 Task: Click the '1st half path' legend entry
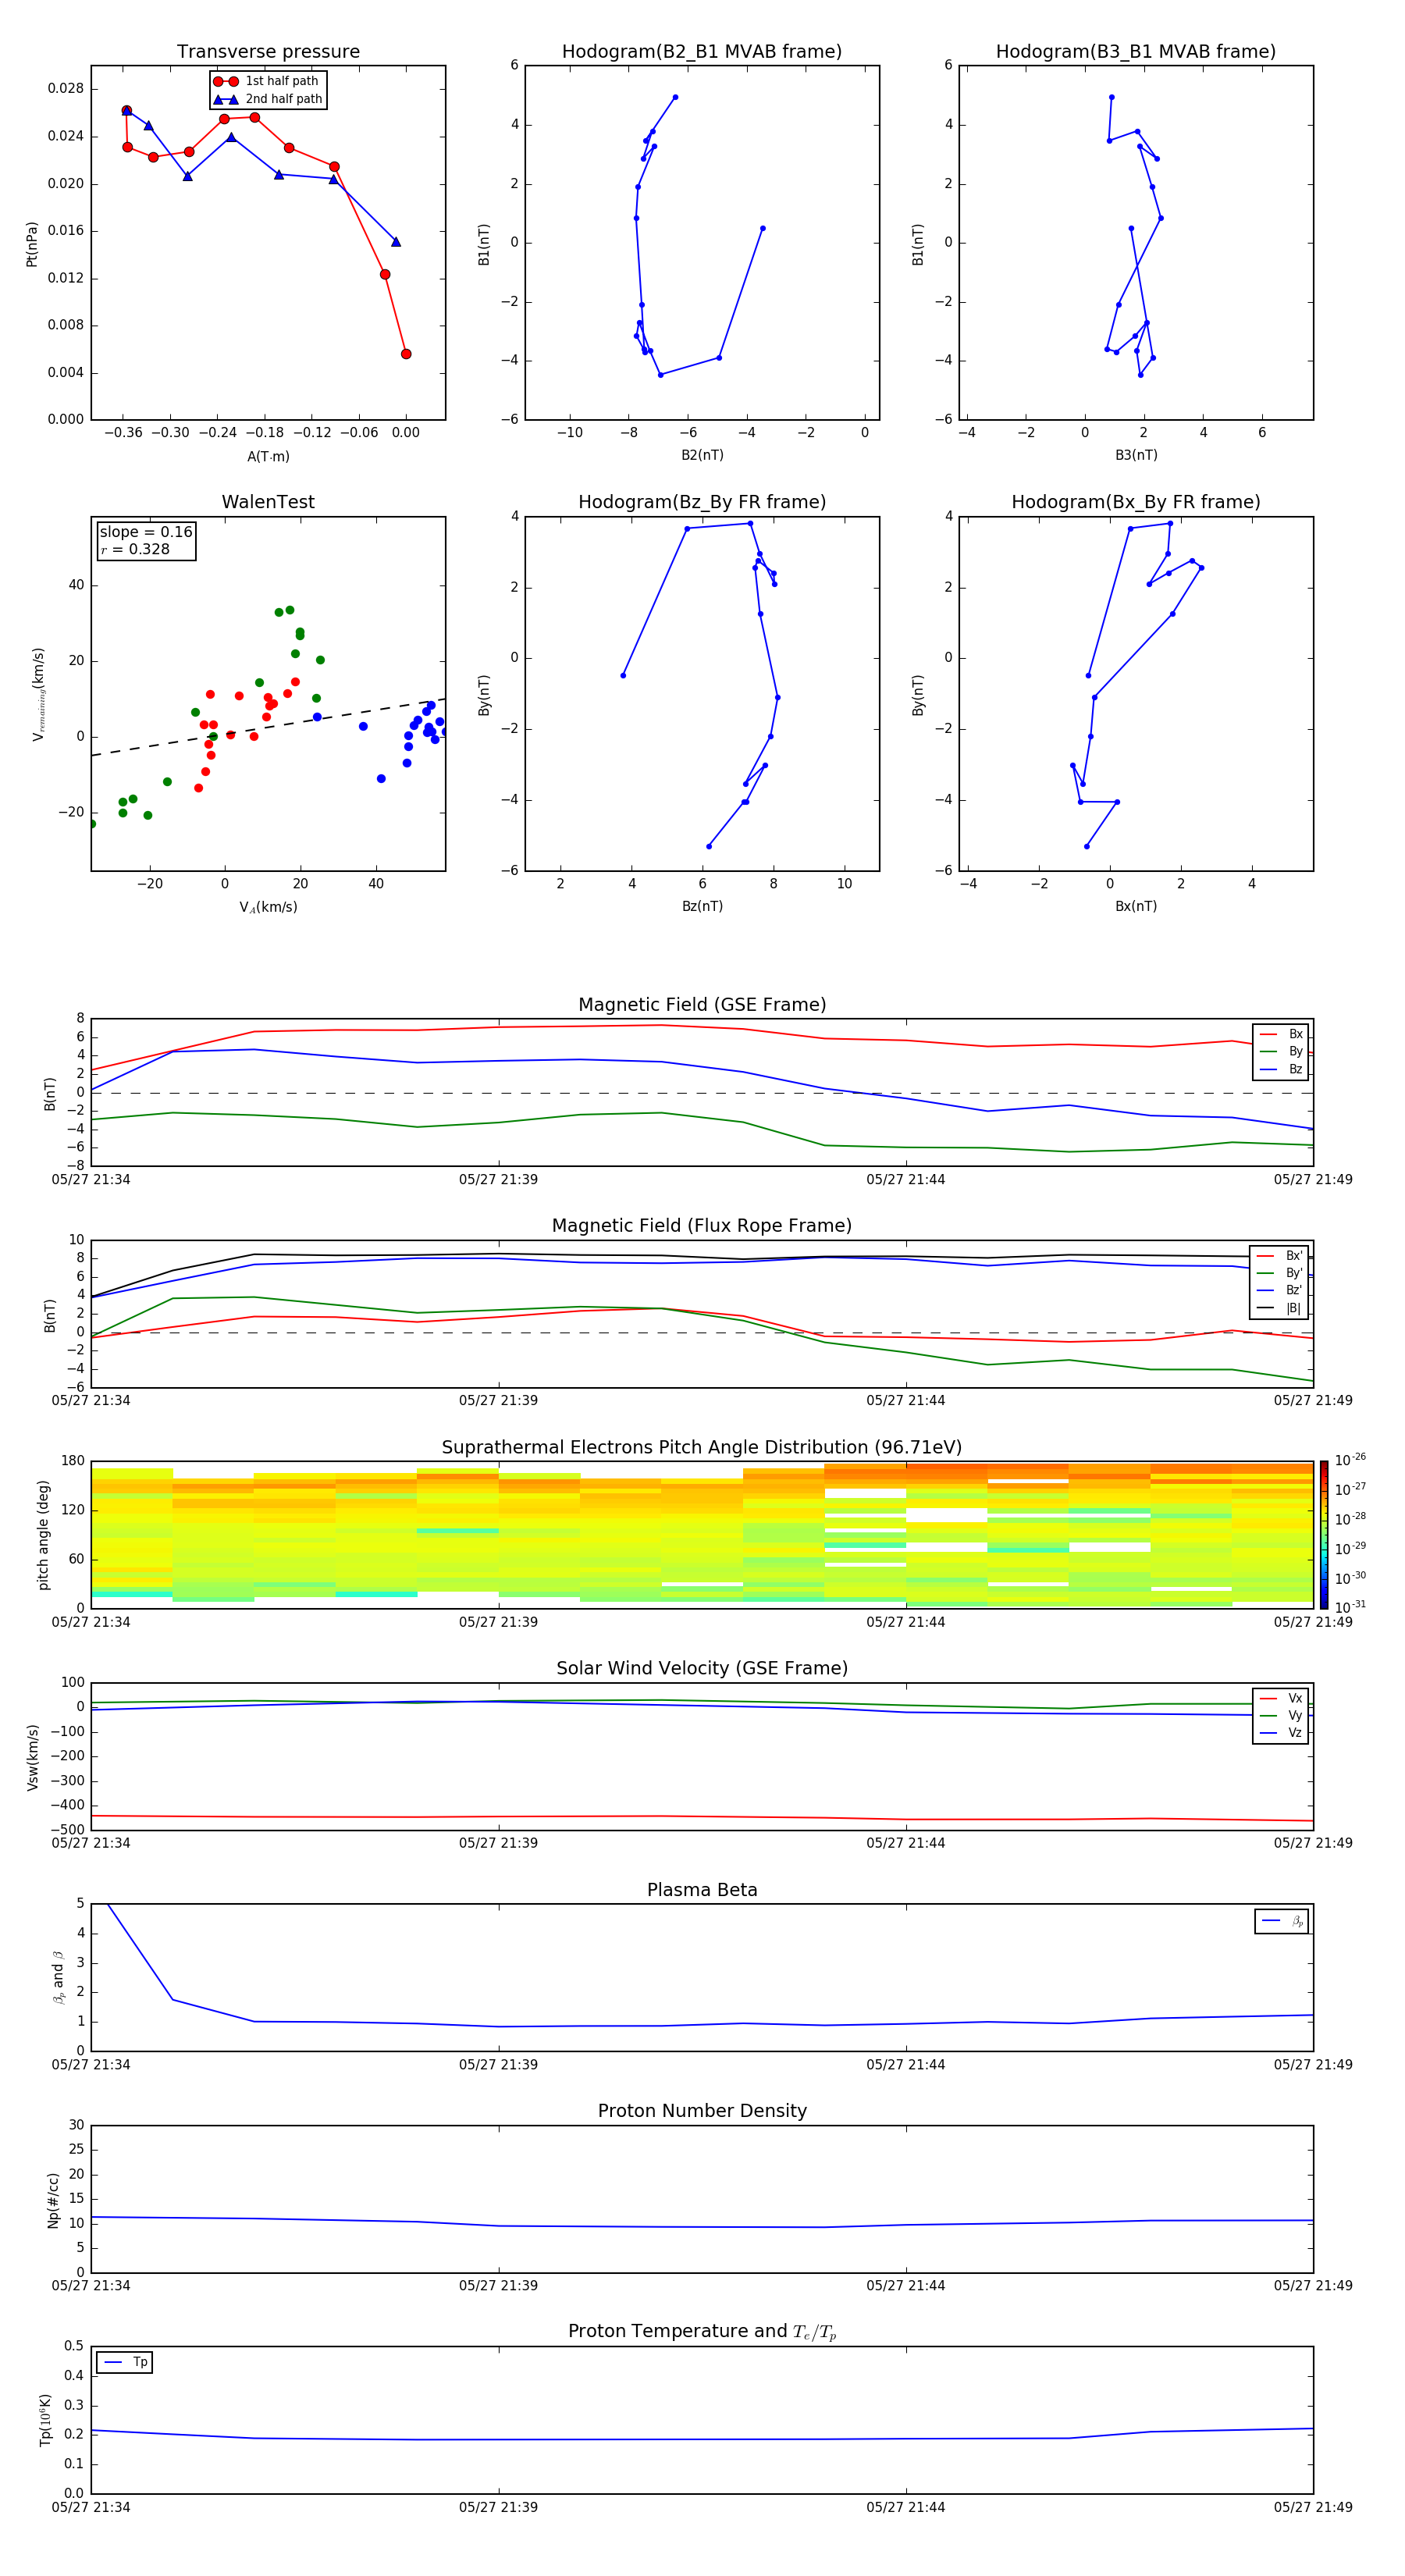pyautogui.click(x=268, y=81)
